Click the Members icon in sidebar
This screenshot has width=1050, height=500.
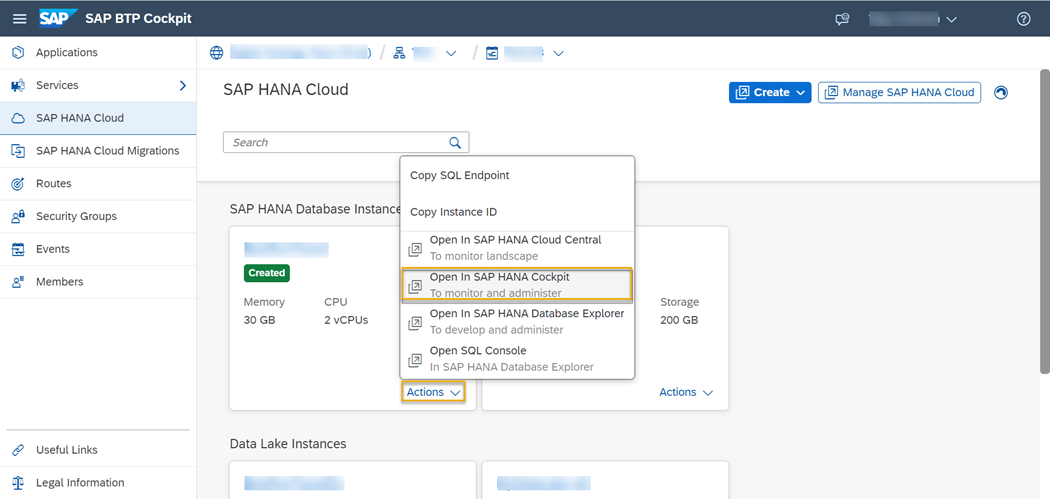tap(19, 282)
